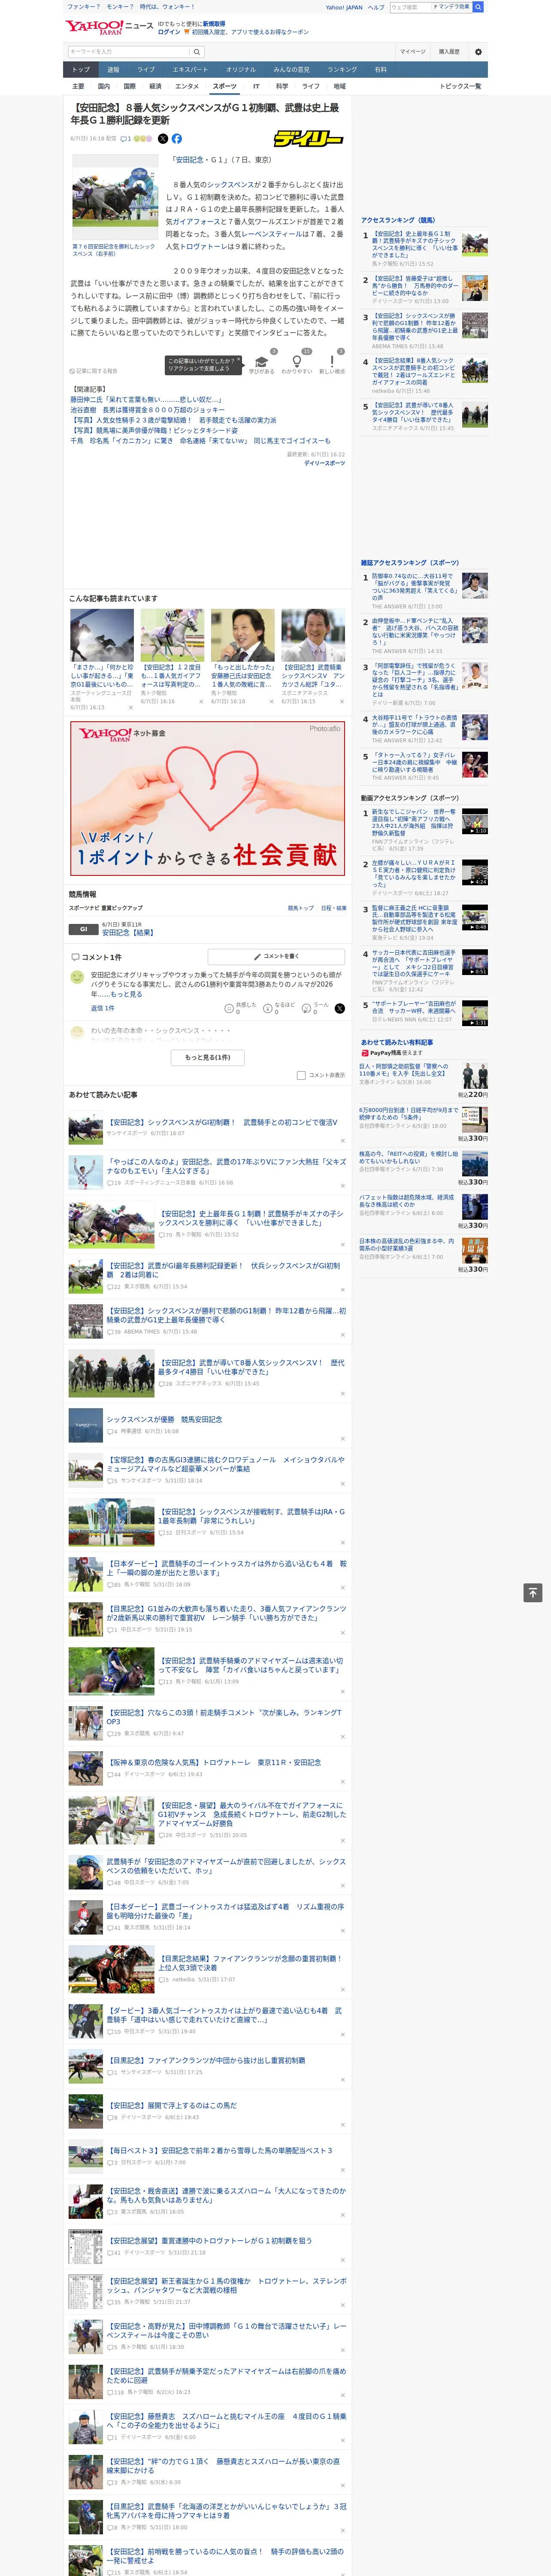Click the scroll-to-top arrow button
551x2576 pixels.
pyautogui.click(x=533, y=1592)
